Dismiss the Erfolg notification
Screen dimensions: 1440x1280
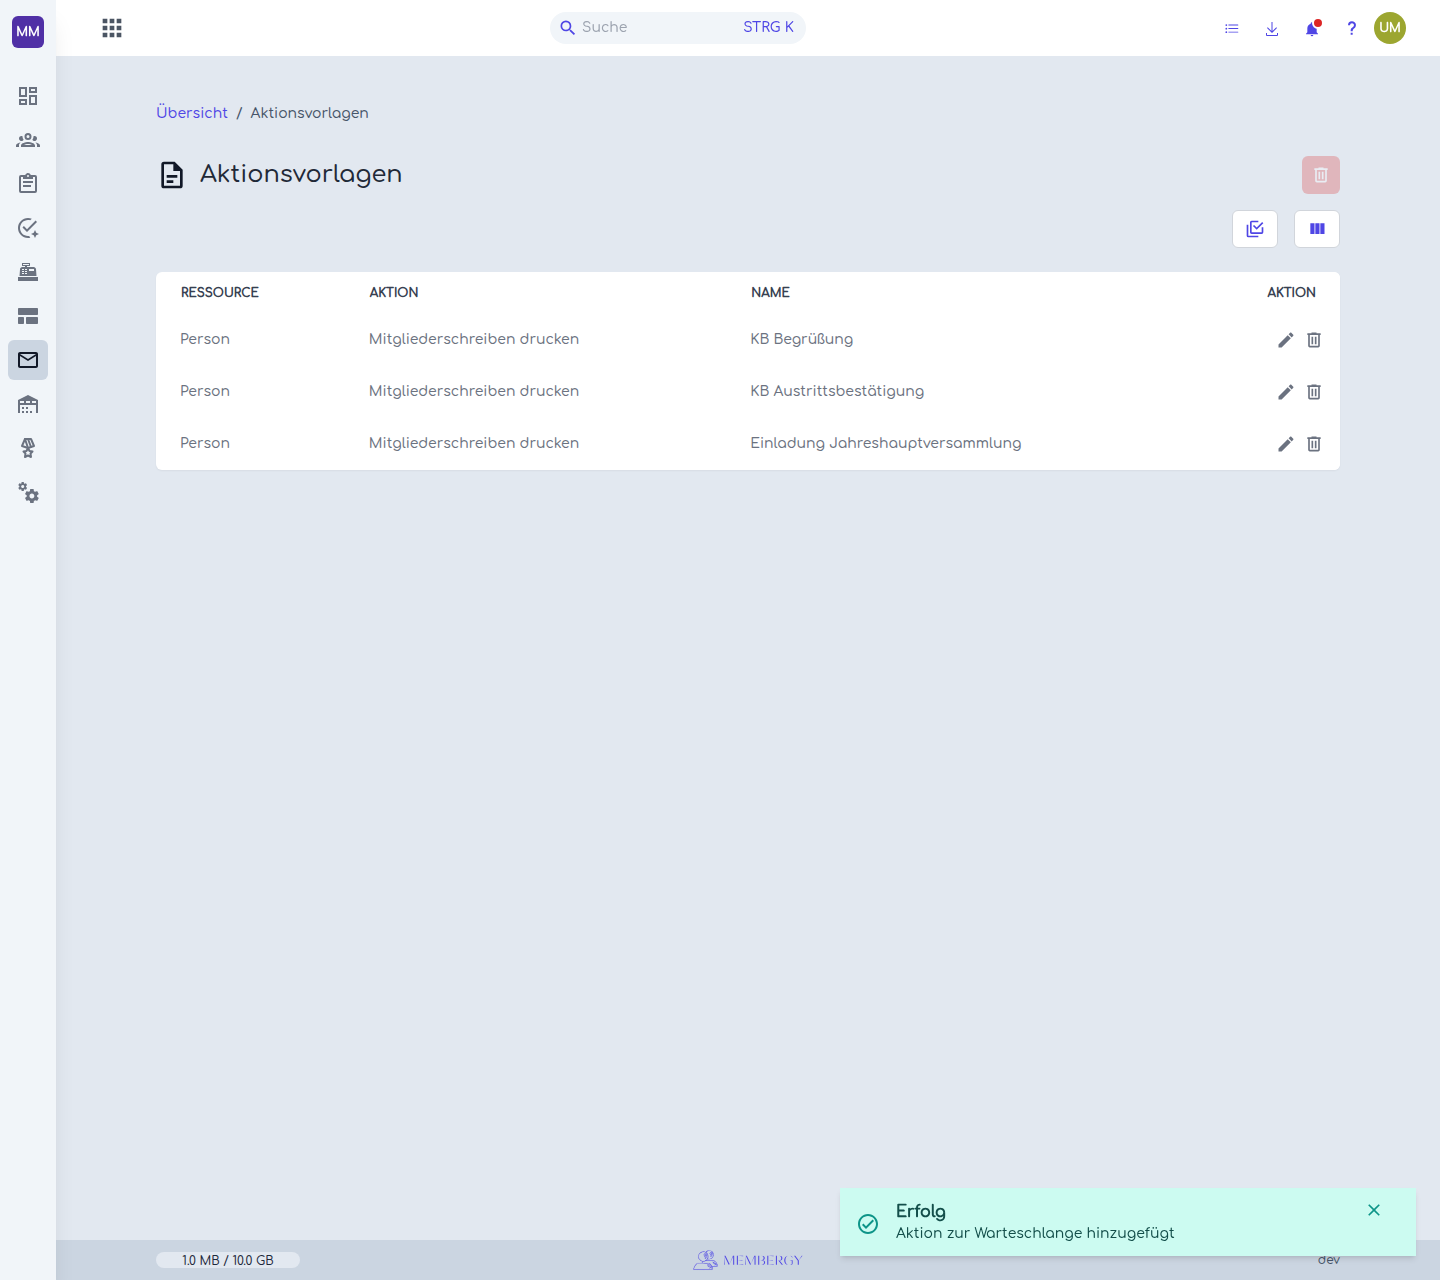click(x=1374, y=1210)
